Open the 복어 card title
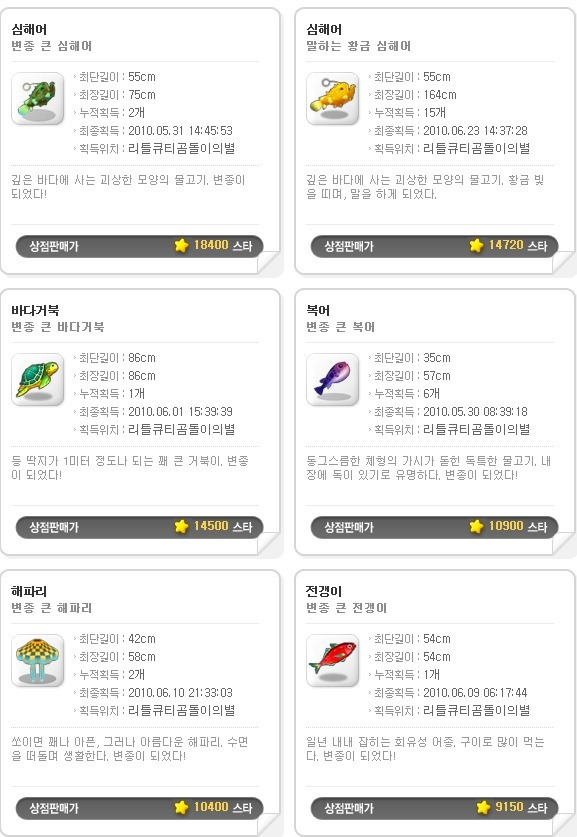The height and width of the screenshot is (837, 577). pyautogui.click(x=318, y=310)
